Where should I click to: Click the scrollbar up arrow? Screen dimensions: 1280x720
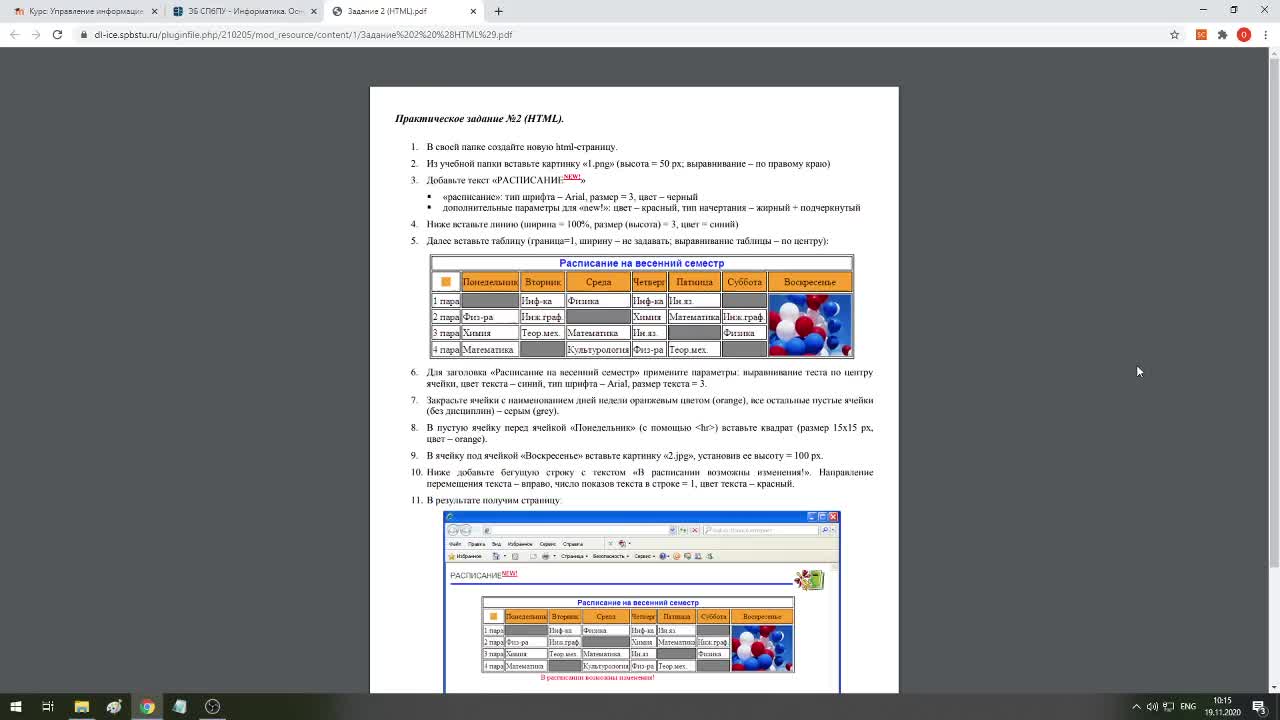point(1273,54)
